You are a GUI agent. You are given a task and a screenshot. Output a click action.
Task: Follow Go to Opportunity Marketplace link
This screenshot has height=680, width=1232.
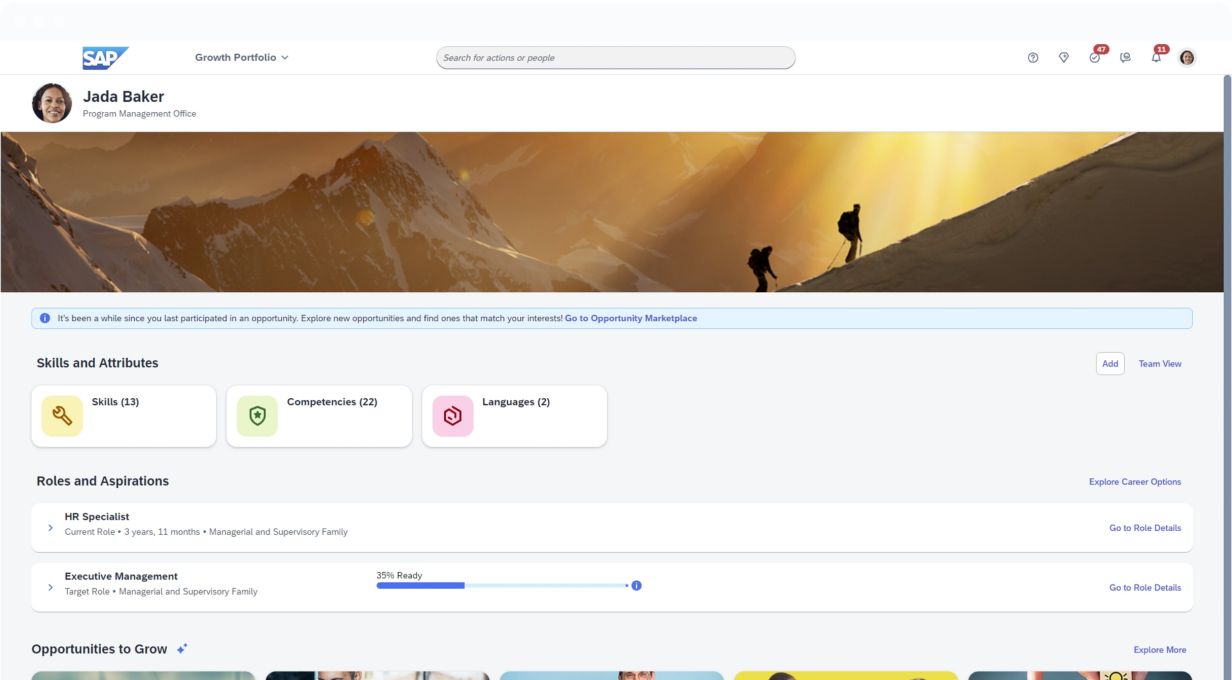tap(631, 319)
